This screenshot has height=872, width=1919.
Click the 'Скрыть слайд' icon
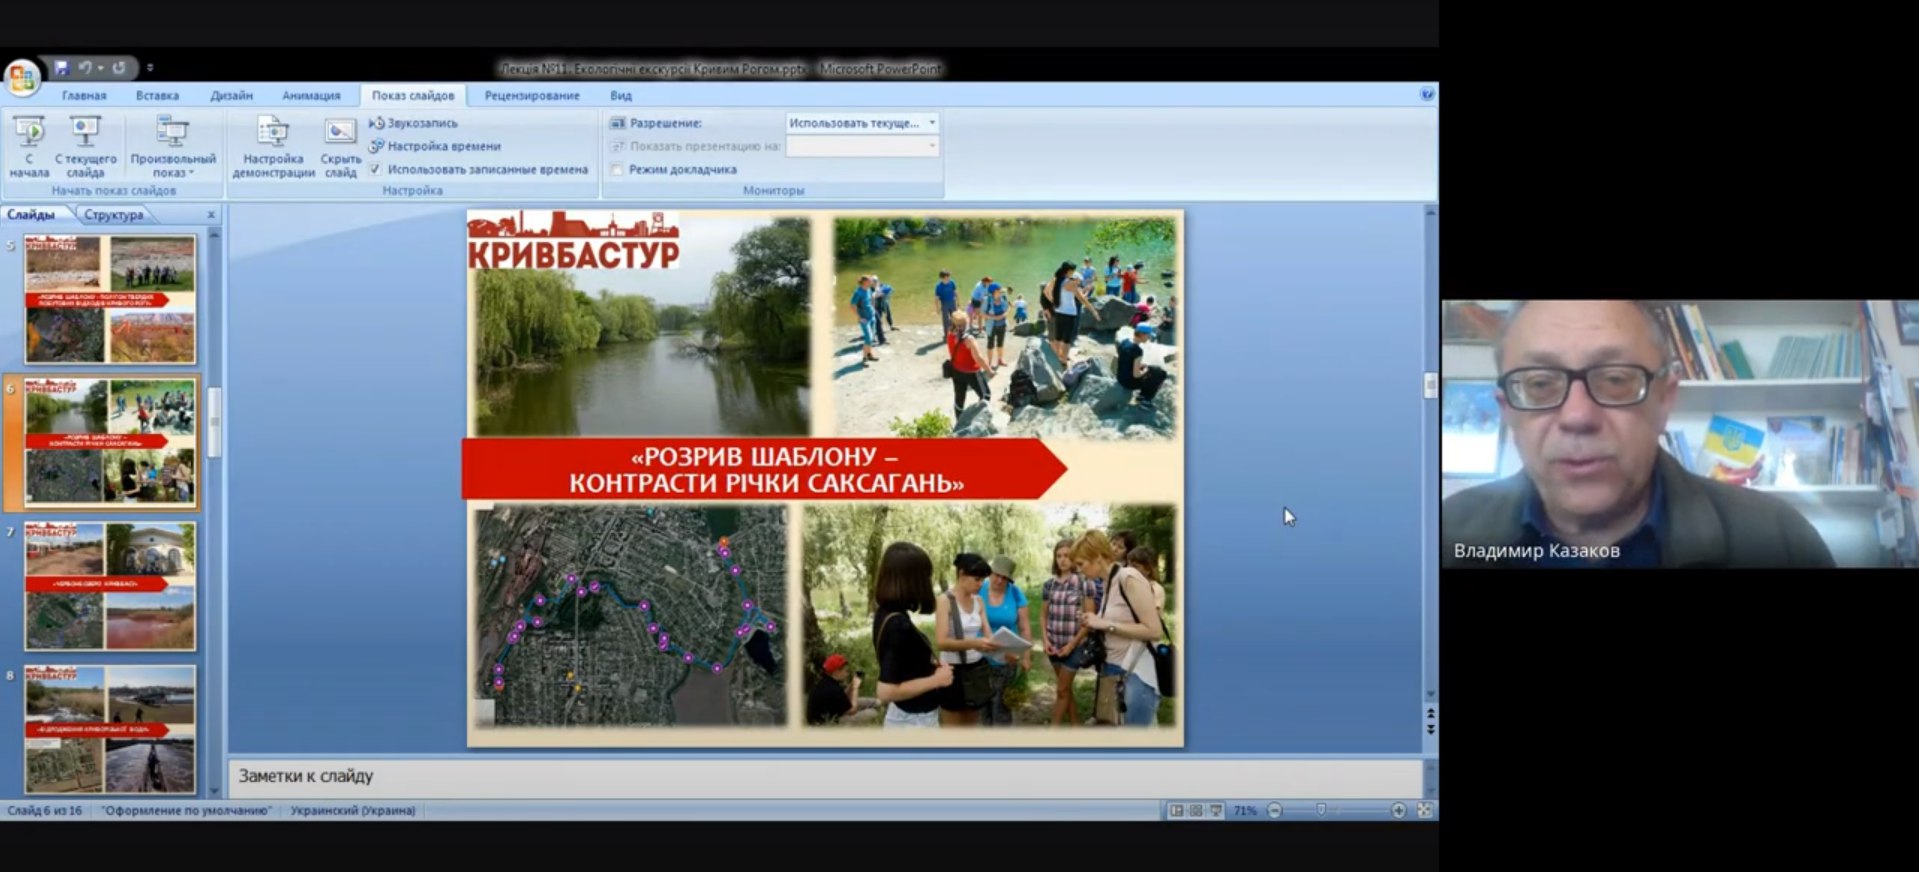pos(340,146)
